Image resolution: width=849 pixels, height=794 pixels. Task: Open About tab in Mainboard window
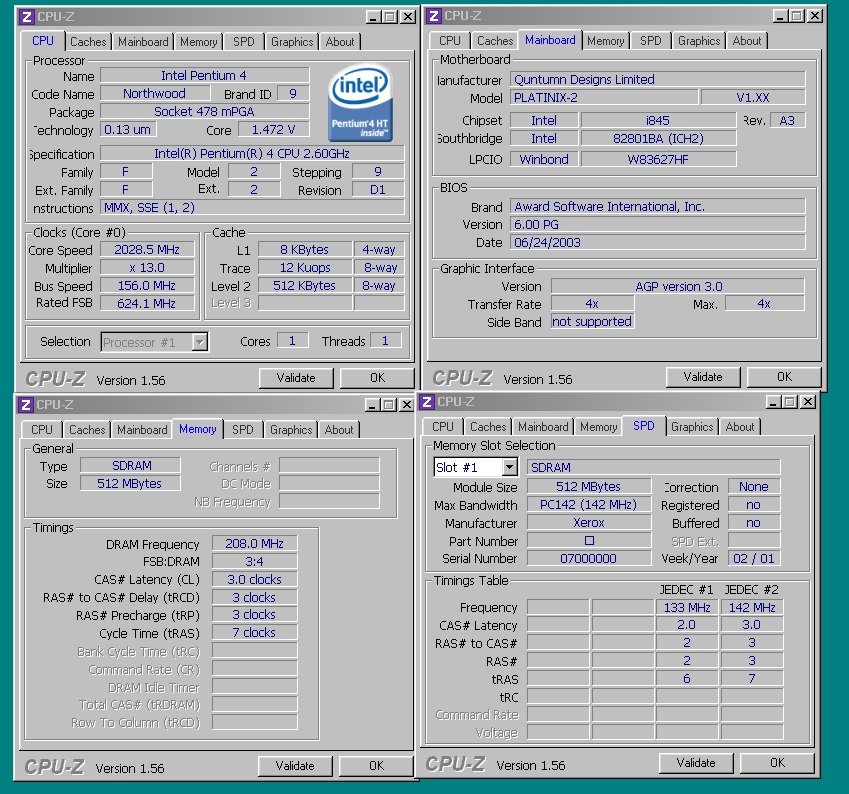click(747, 41)
